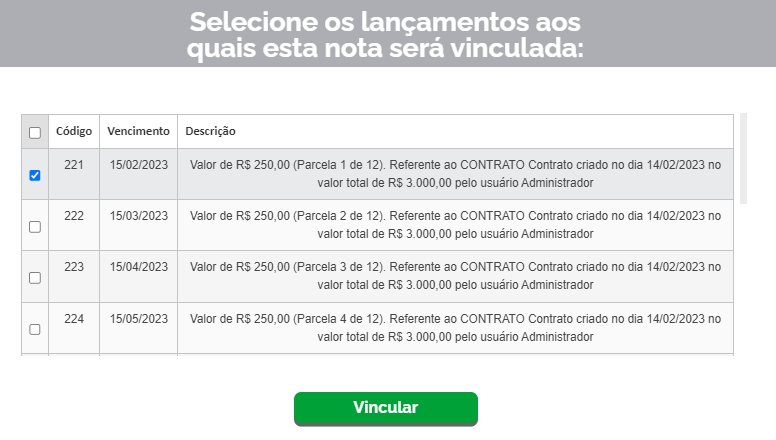This screenshot has width=776, height=440.
Task: Click the Parcela 1 de 12 description
Action: 455,173
